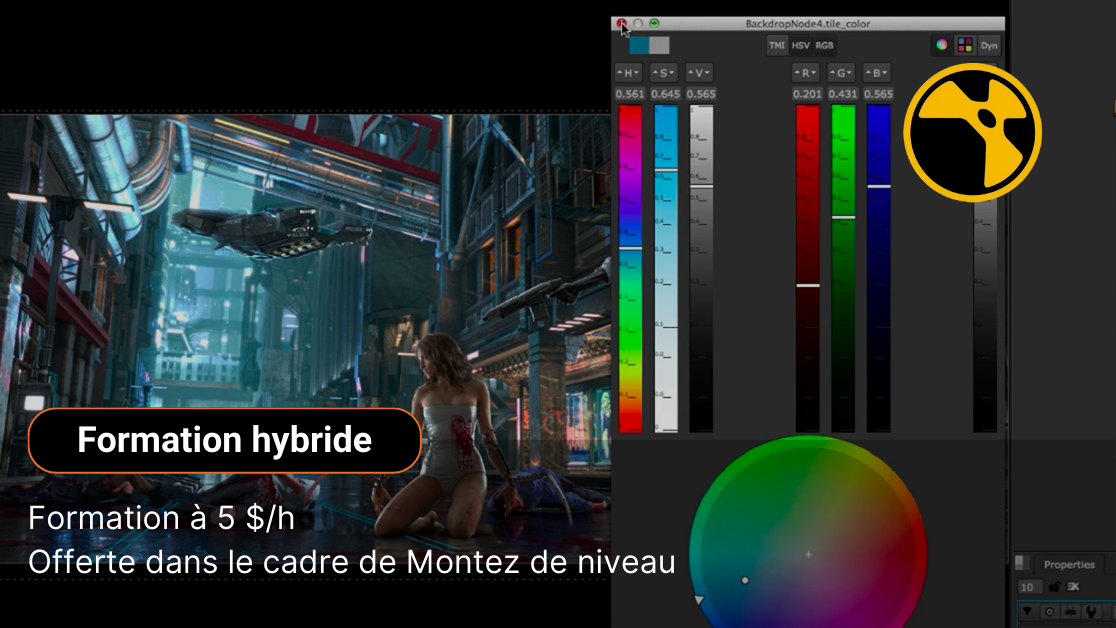This screenshot has height=628, width=1116.
Task: Click the round color wheel display icon
Action: [x=940, y=45]
